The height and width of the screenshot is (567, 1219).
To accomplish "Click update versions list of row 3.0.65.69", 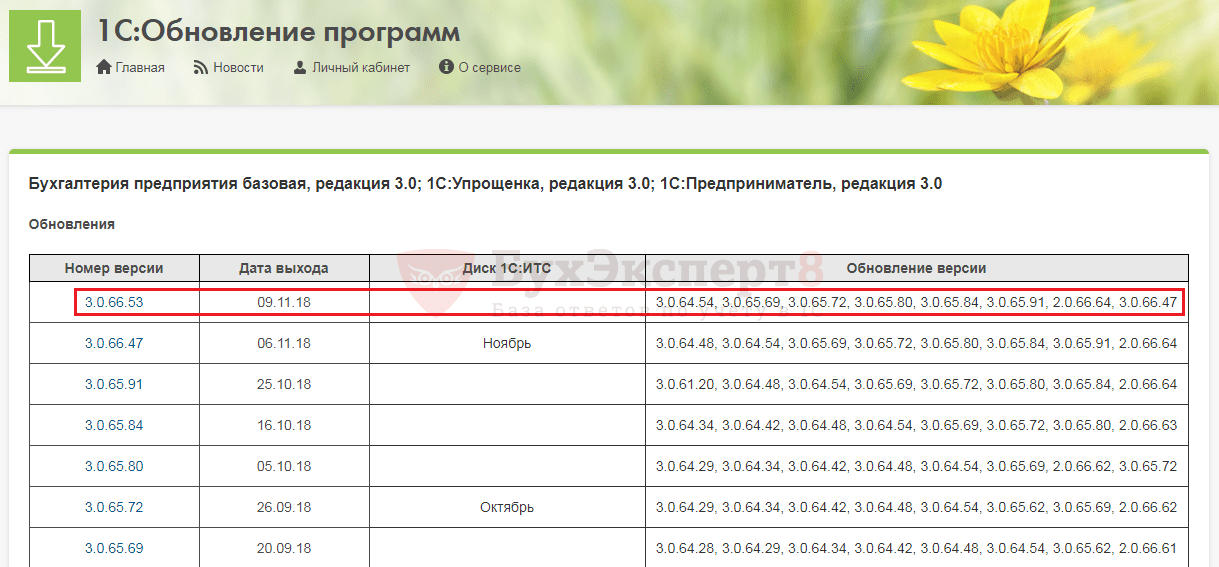I will (x=916, y=548).
